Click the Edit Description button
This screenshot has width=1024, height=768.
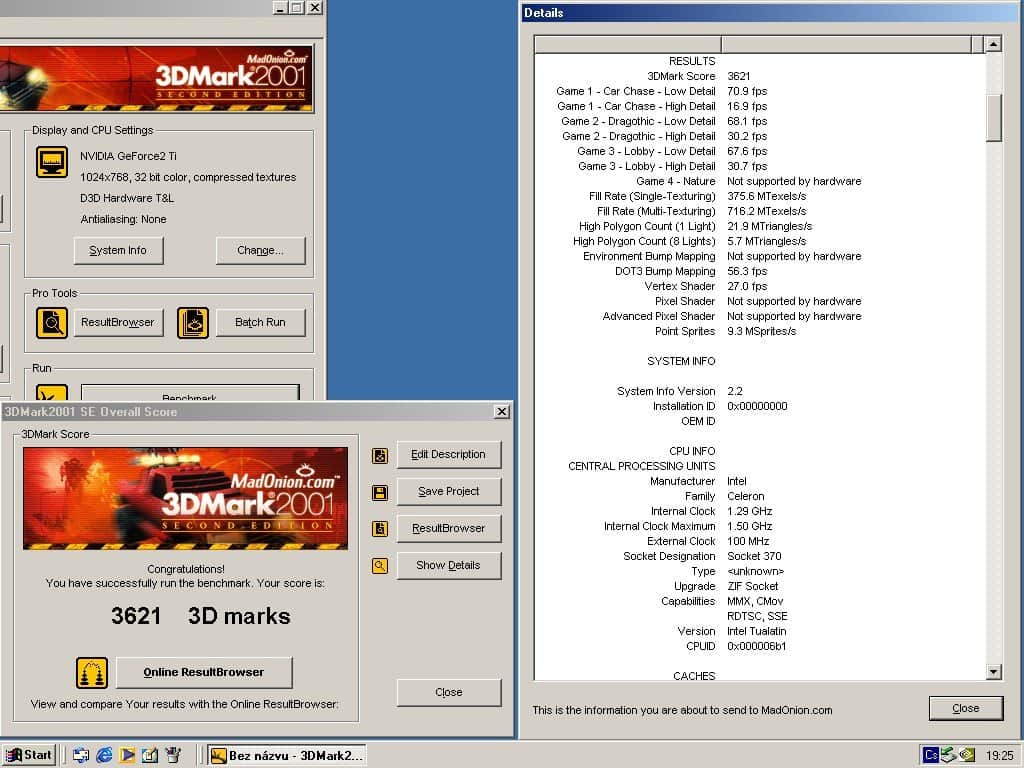449,455
